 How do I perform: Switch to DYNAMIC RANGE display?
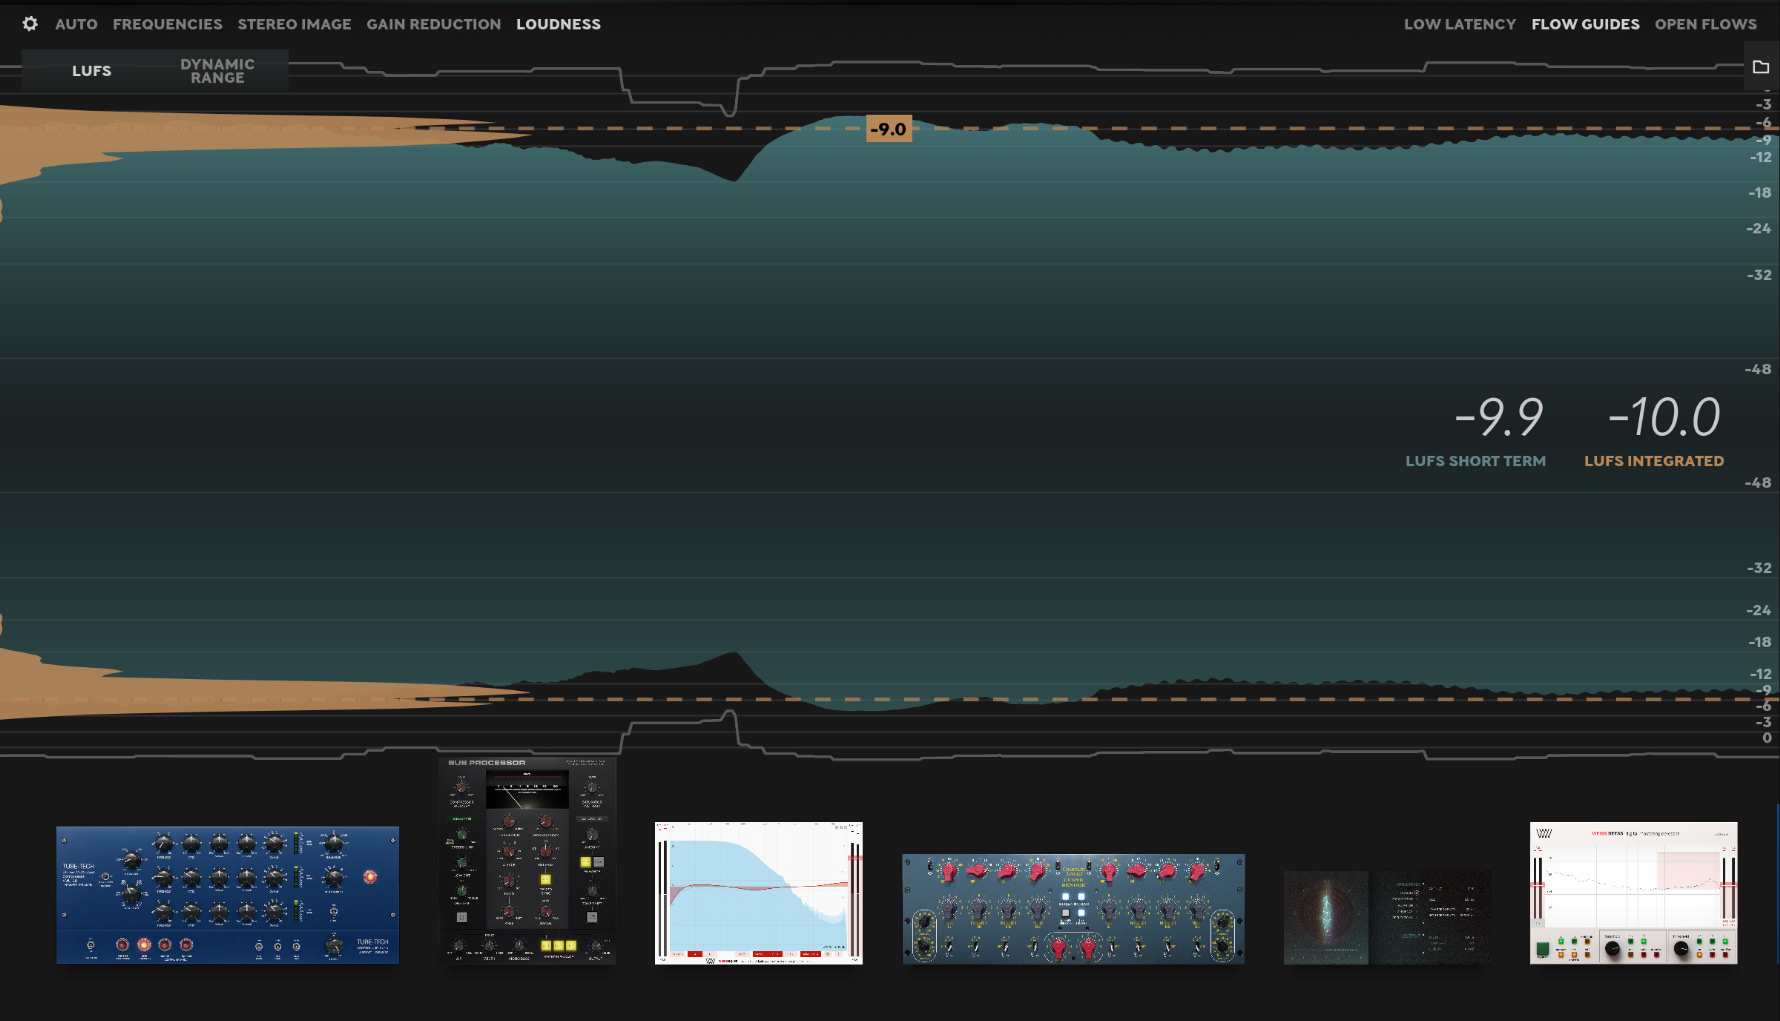[216, 70]
